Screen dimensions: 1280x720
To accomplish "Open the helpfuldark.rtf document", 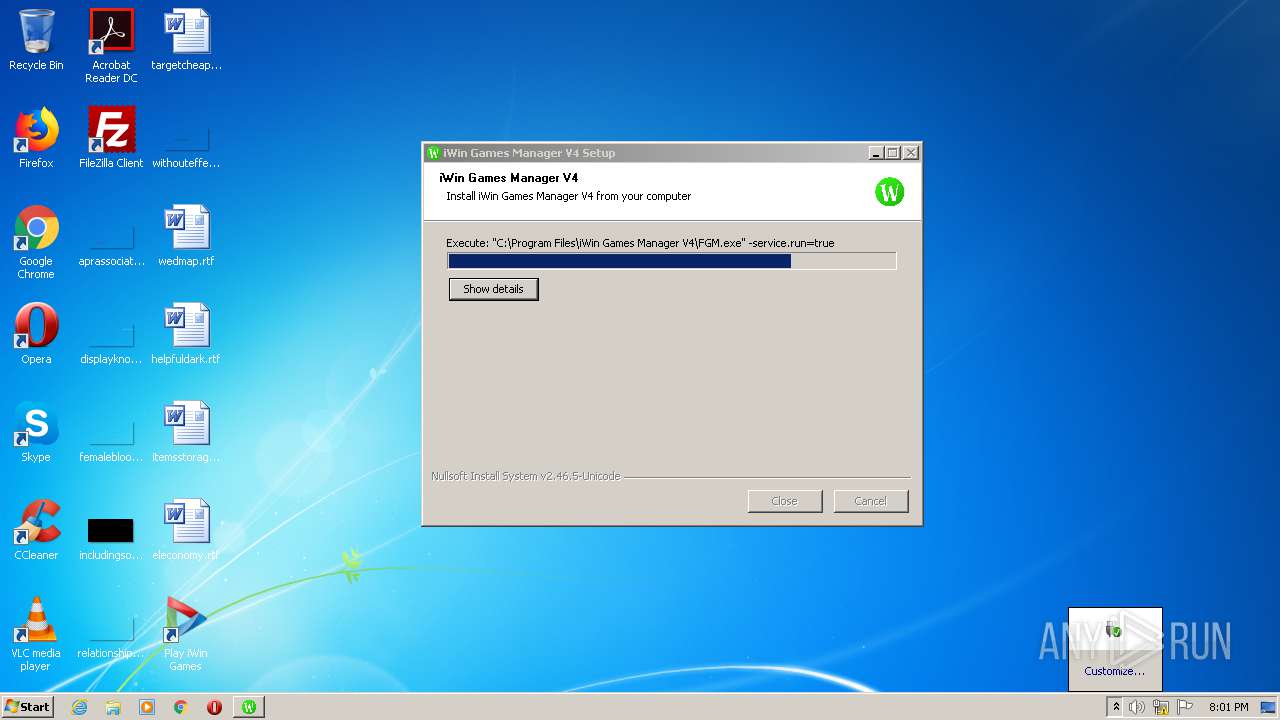I will [186, 334].
